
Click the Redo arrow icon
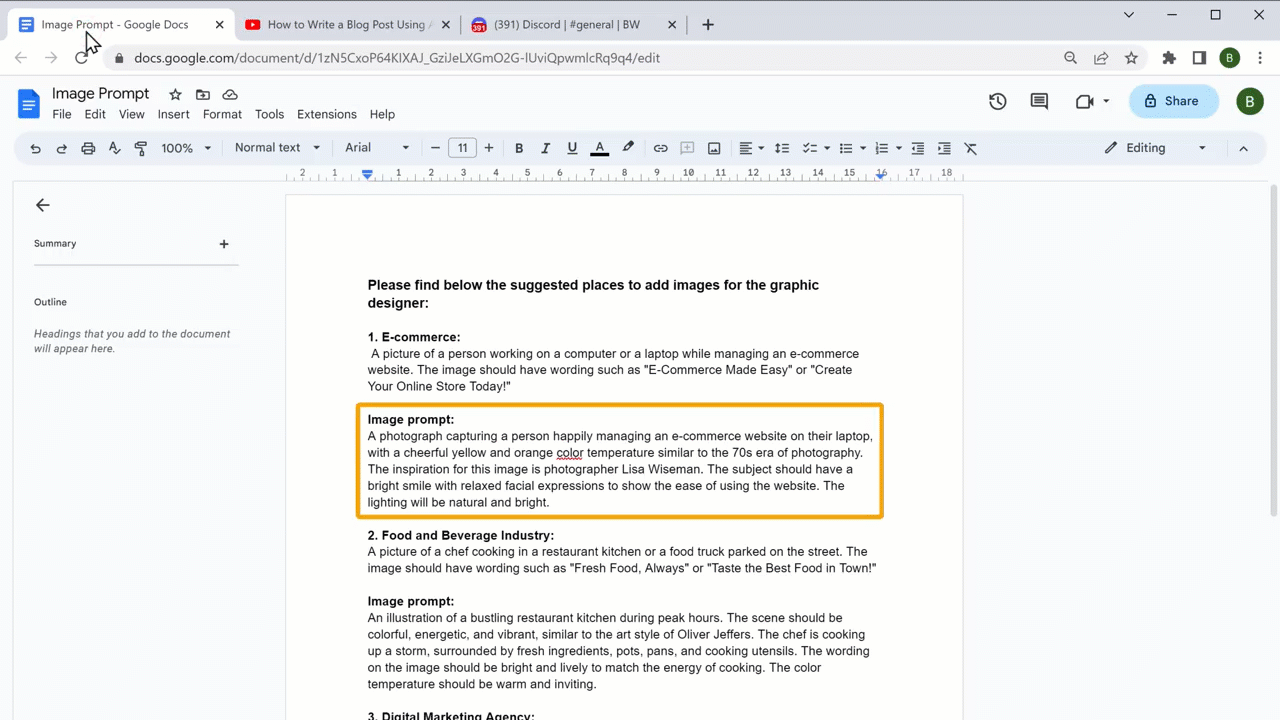tap(61, 148)
